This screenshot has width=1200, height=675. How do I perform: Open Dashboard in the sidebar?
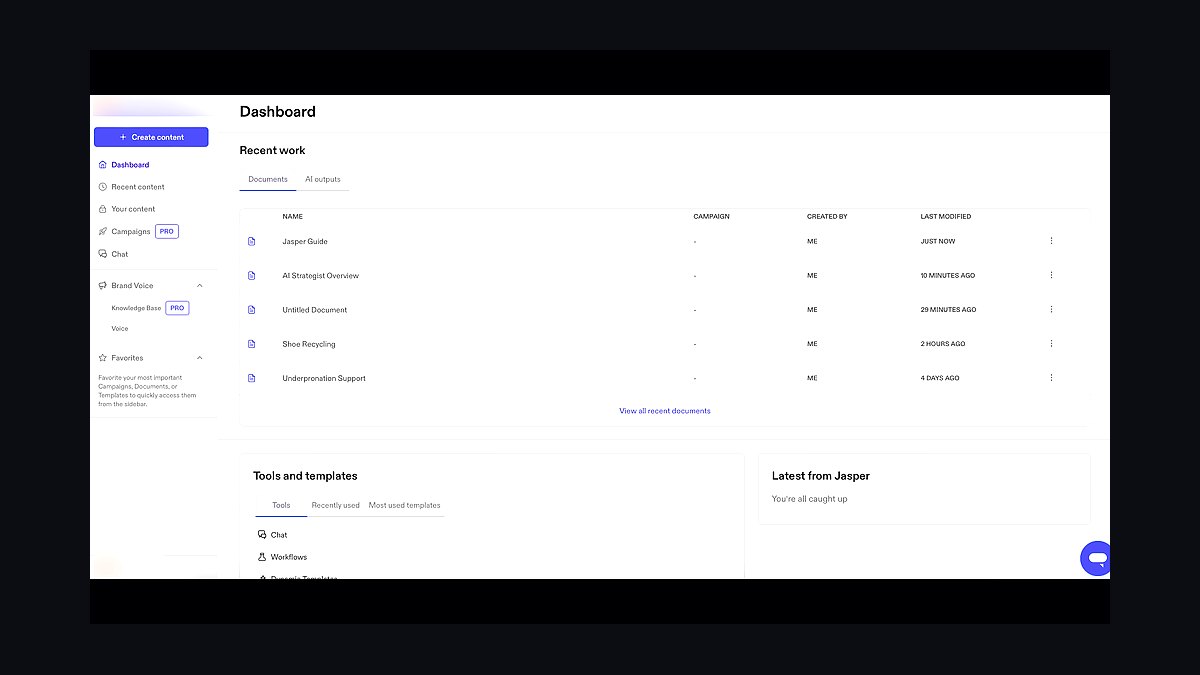pyautogui.click(x=130, y=165)
